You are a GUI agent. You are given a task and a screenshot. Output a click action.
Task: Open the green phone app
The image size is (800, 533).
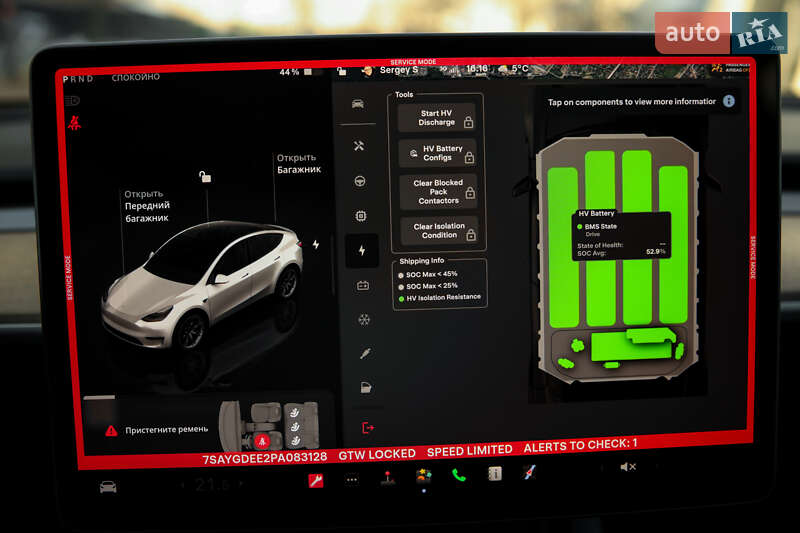459,475
